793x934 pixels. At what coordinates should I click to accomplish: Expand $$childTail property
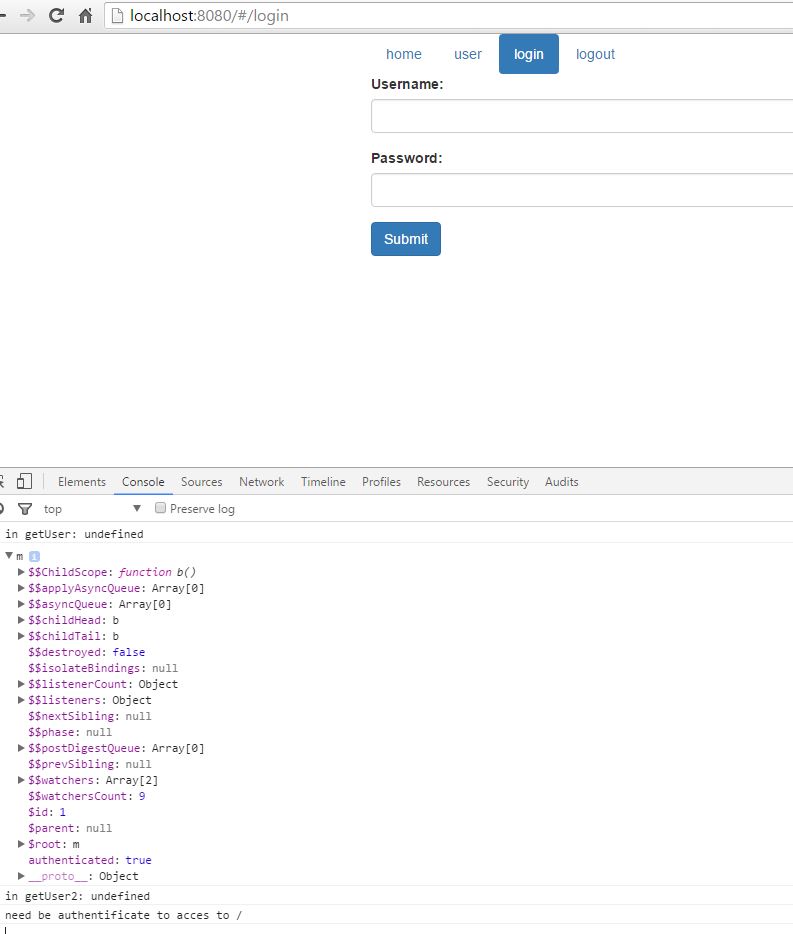(x=21, y=636)
